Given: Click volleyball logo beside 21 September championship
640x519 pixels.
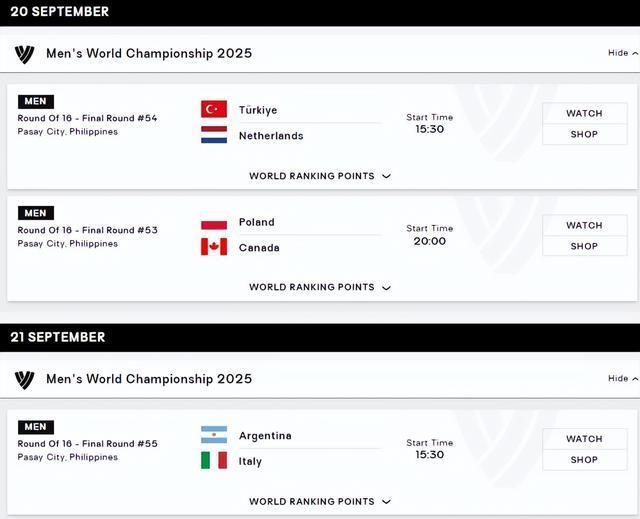Looking at the screenshot, I should [25, 379].
